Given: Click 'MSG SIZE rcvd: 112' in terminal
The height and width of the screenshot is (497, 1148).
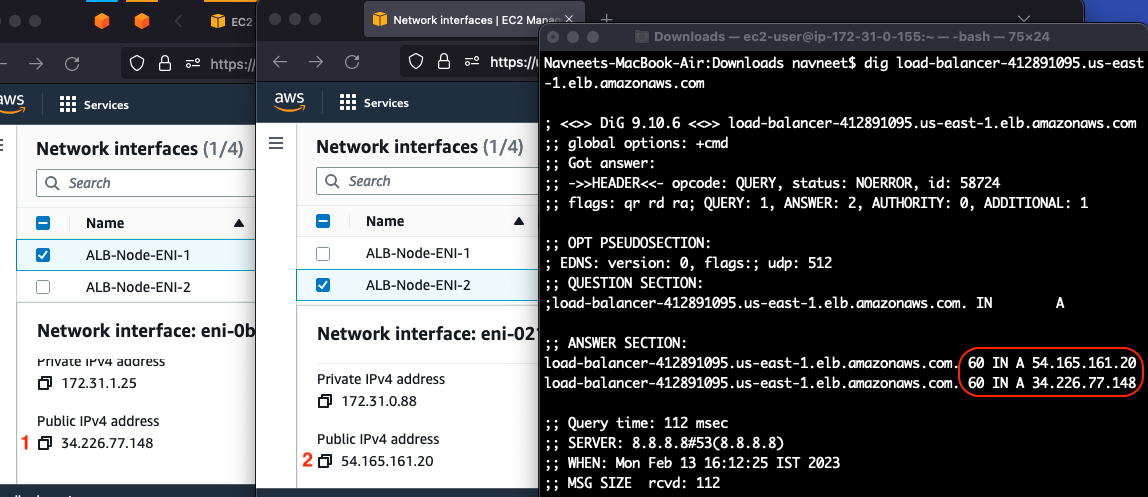Looking at the screenshot, I should (x=632, y=482).
